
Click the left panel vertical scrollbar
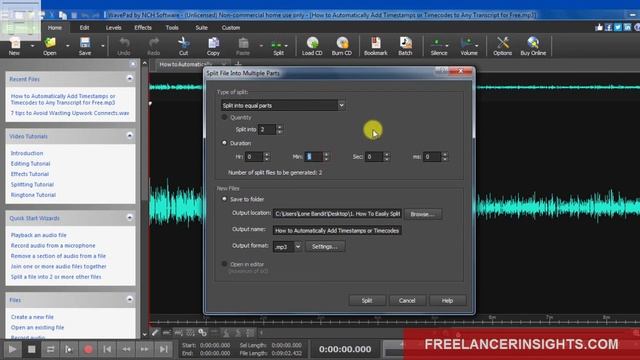point(144,199)
